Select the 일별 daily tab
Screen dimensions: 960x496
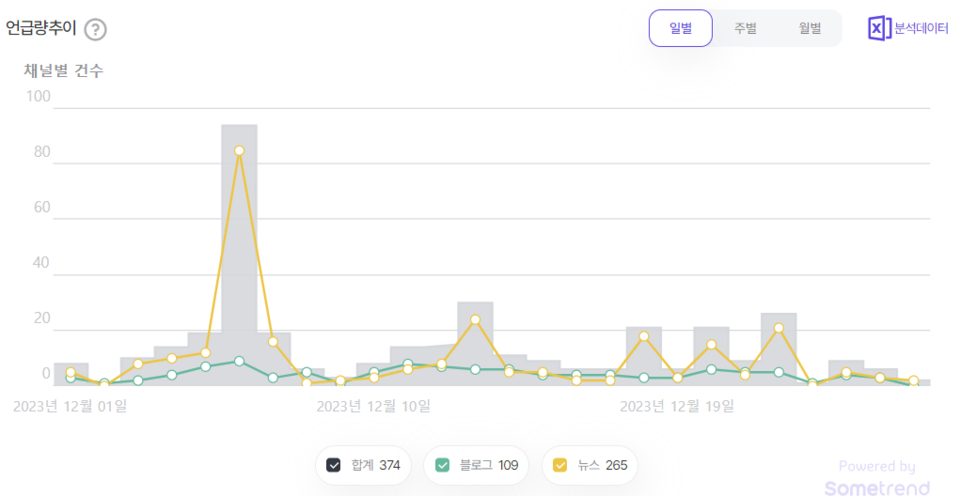680,28
